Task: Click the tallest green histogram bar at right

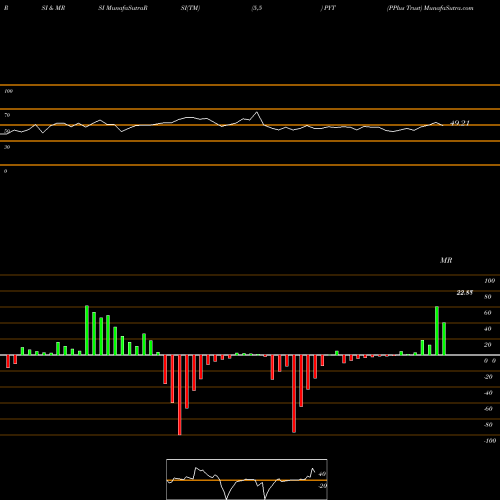Action: 437,331
